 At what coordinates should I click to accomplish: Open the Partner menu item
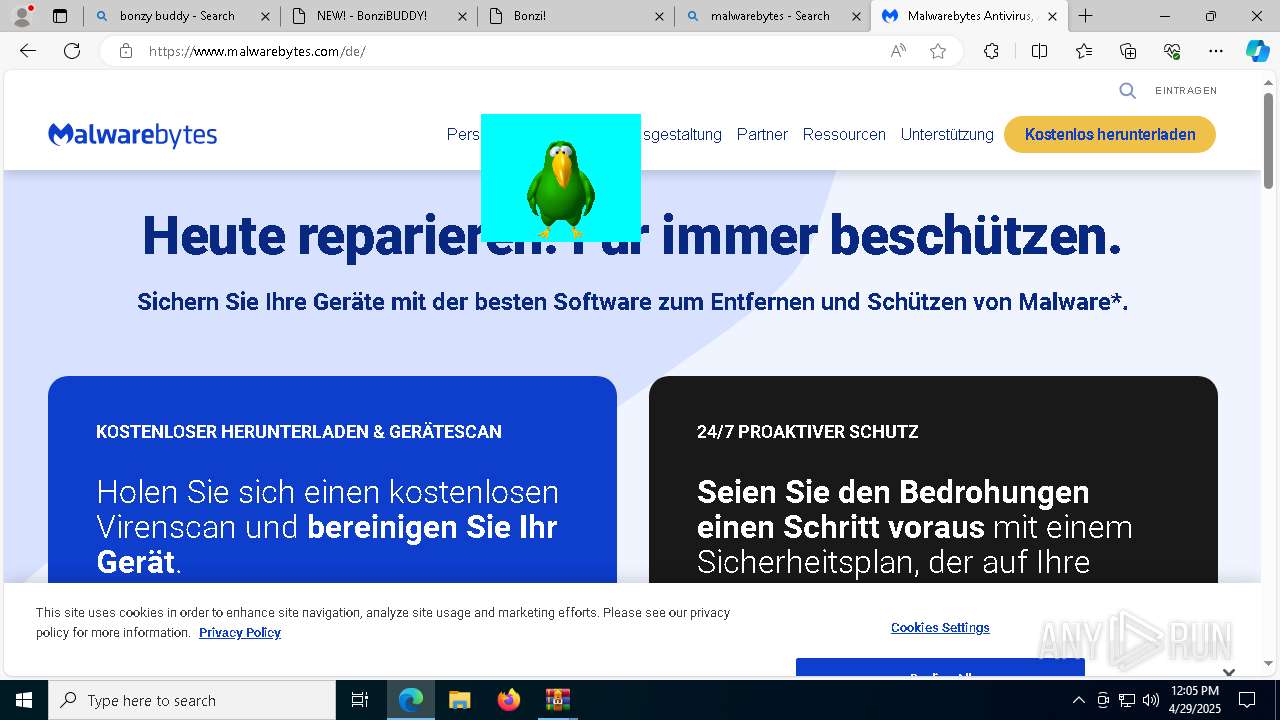762,135
